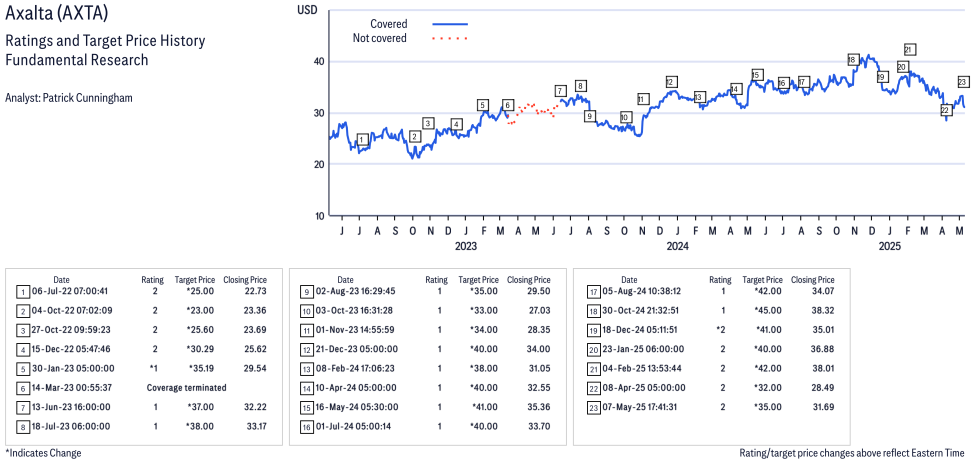
Task: Click the numbered box 10 in the table
Action: click(307, 310)
